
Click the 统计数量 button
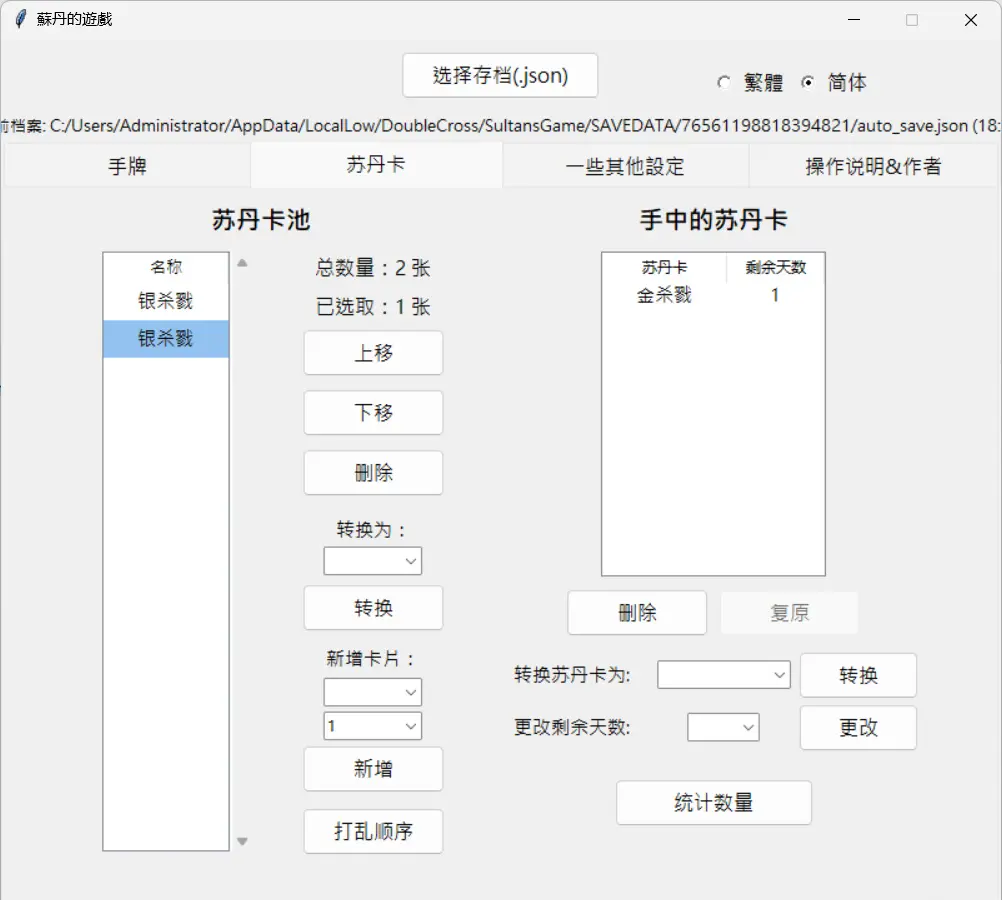point(713,803)
